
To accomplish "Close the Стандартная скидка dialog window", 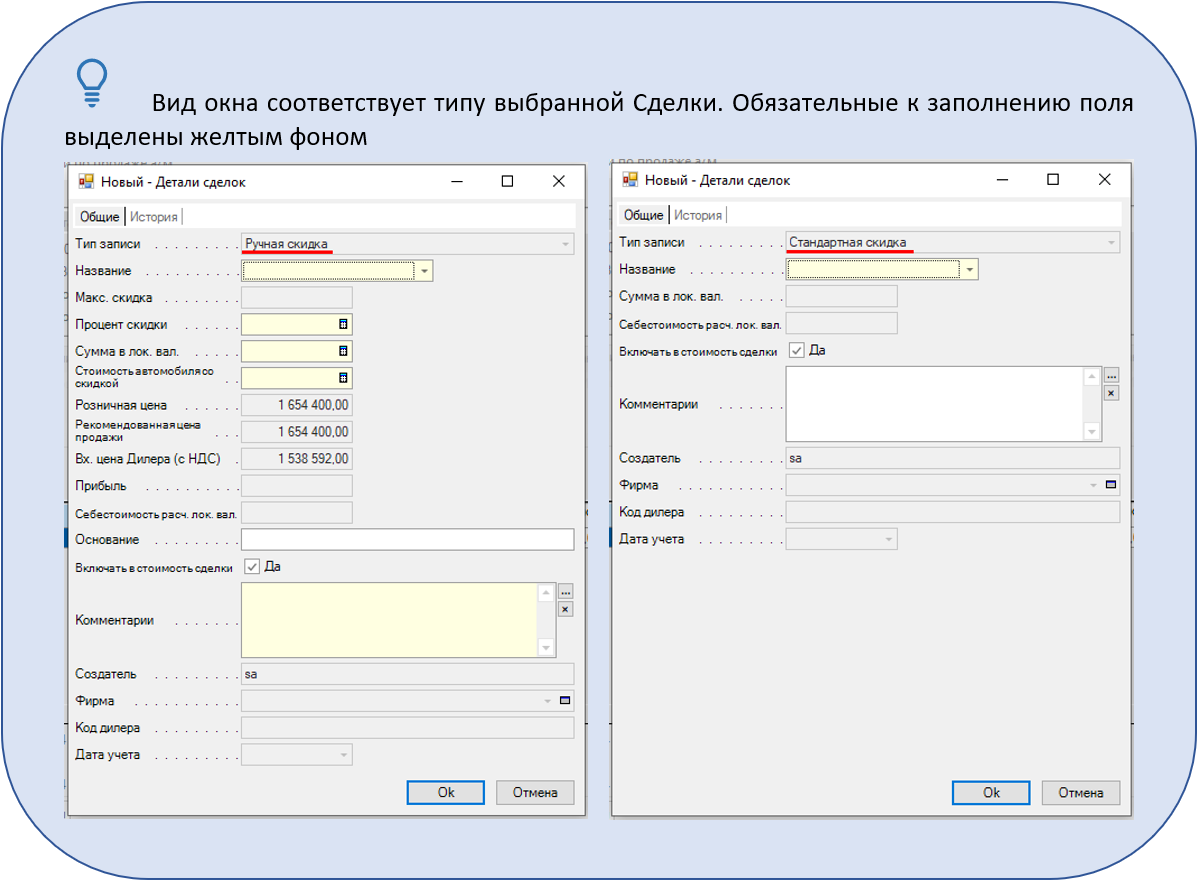I will point(1104,180).
